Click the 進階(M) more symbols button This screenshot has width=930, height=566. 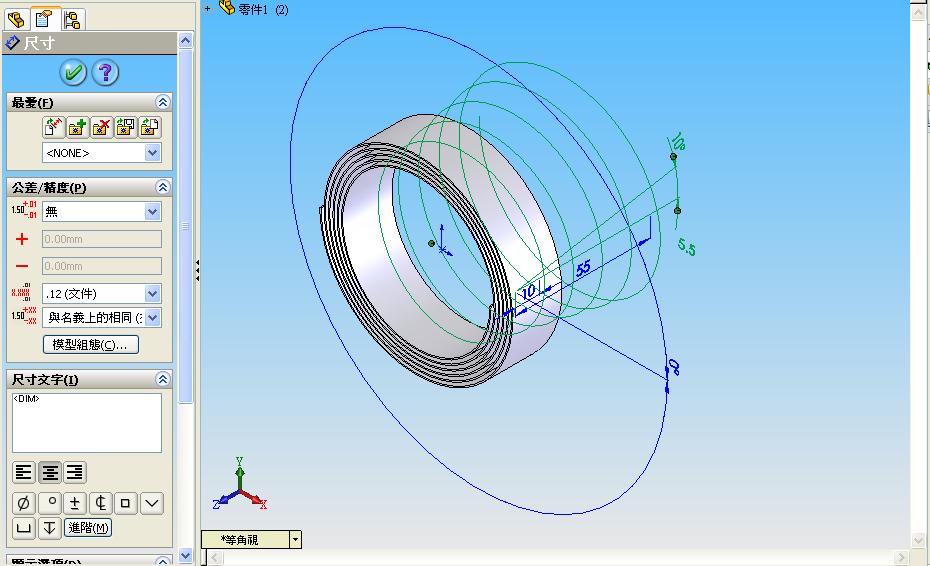click(x=88, y=527)
